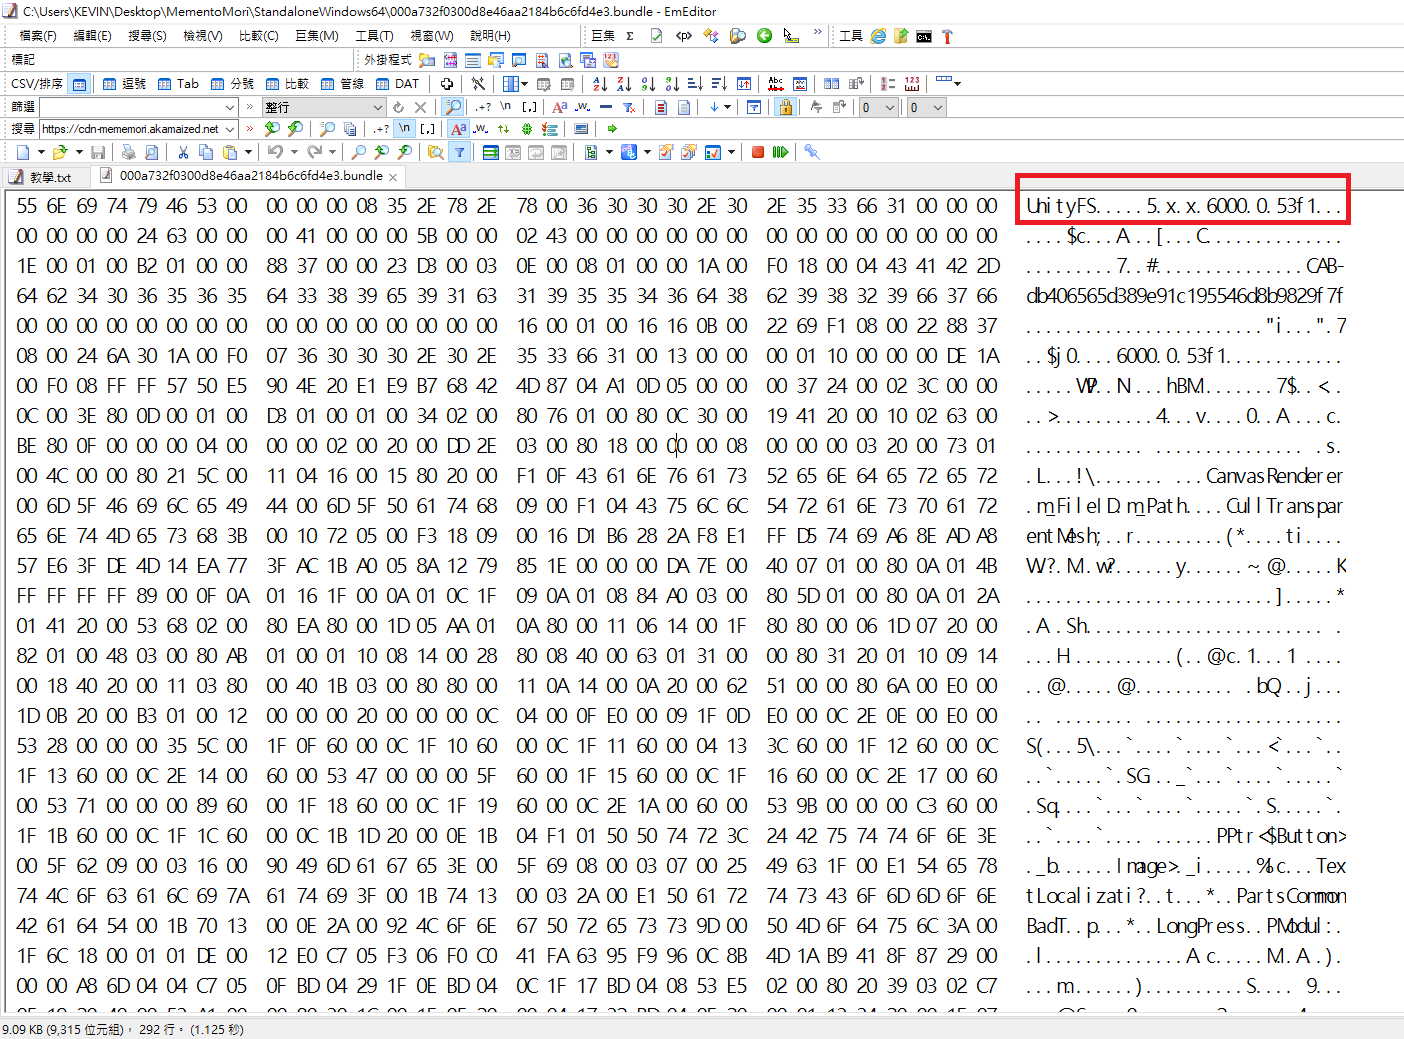Click the red stop macro button
The width and height of the screenshot is (1404, 1039).
(x=758, y=152)
